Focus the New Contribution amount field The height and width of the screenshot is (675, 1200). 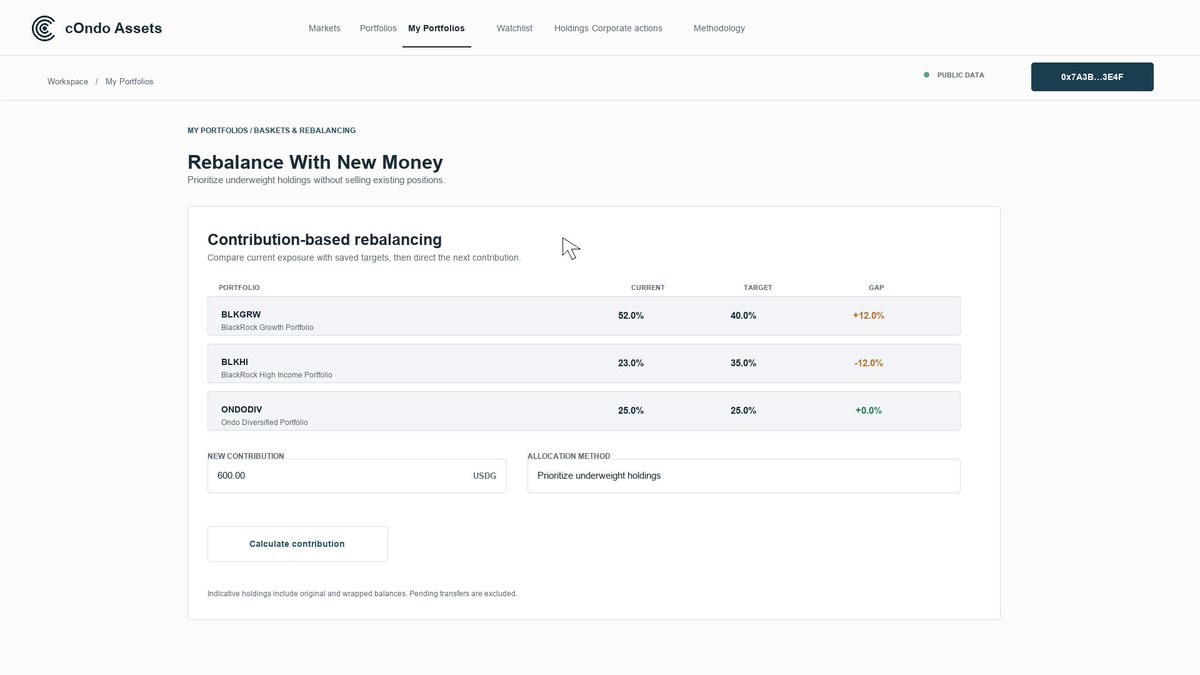pyautogui.click(x=357, y=476)
